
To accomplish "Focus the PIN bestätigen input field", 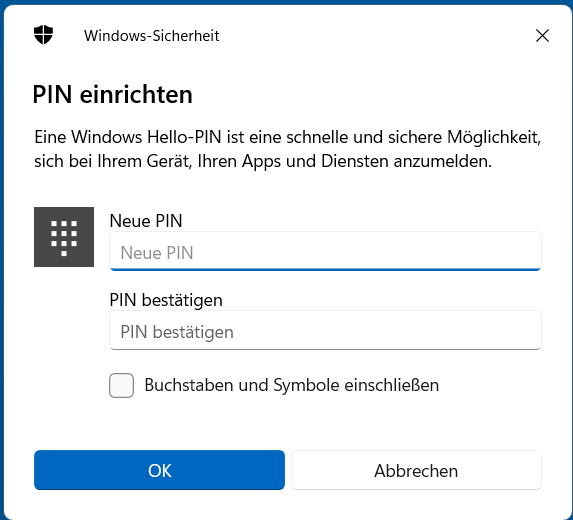I will coord(325,330).
